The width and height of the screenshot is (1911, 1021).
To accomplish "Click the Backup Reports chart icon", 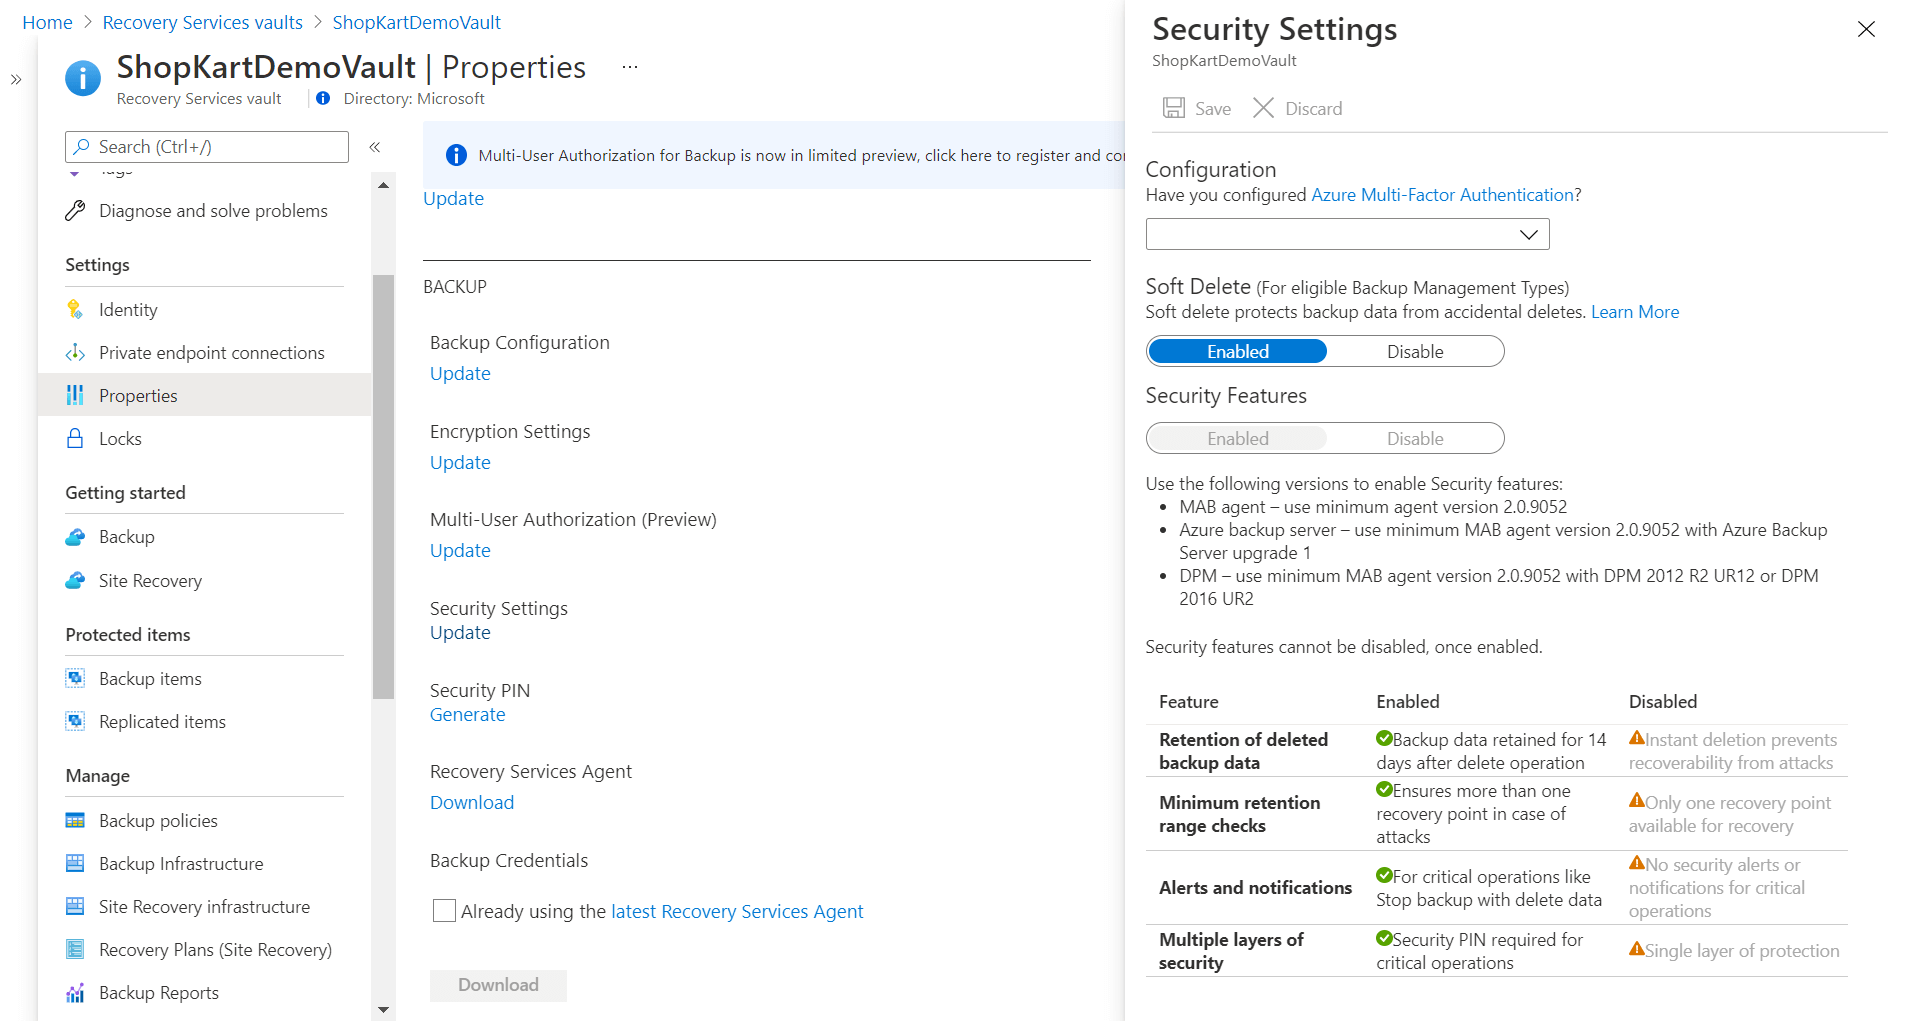I will click(75, 993).
